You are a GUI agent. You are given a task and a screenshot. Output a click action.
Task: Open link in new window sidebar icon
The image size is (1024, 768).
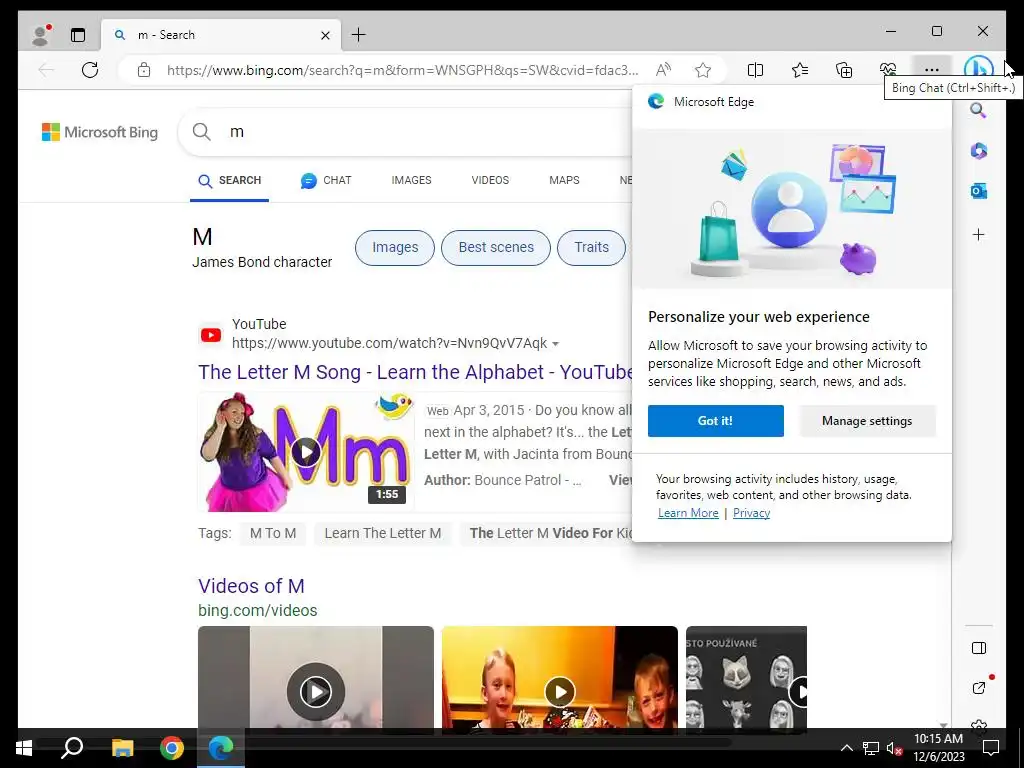pyautogui.click(x=978, y=687)
